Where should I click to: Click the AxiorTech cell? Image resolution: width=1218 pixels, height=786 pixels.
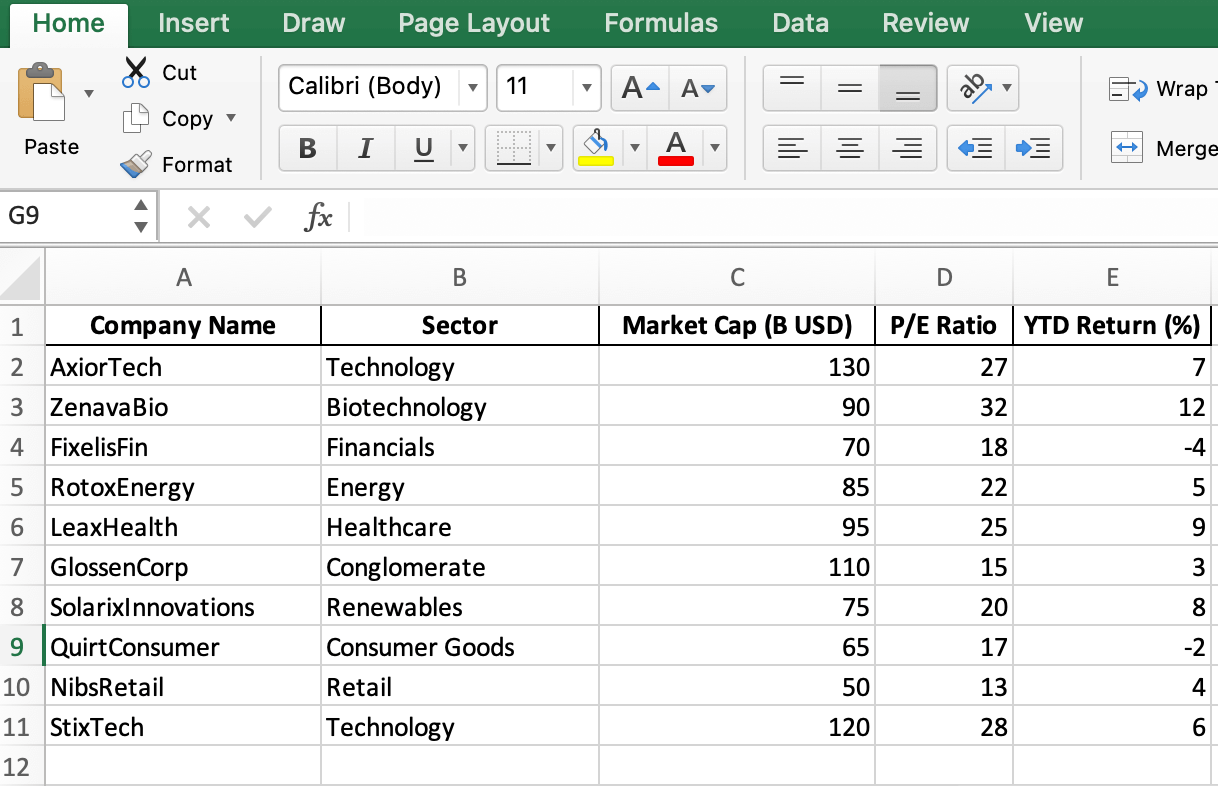pyautogui.click(x=183, y=367)
